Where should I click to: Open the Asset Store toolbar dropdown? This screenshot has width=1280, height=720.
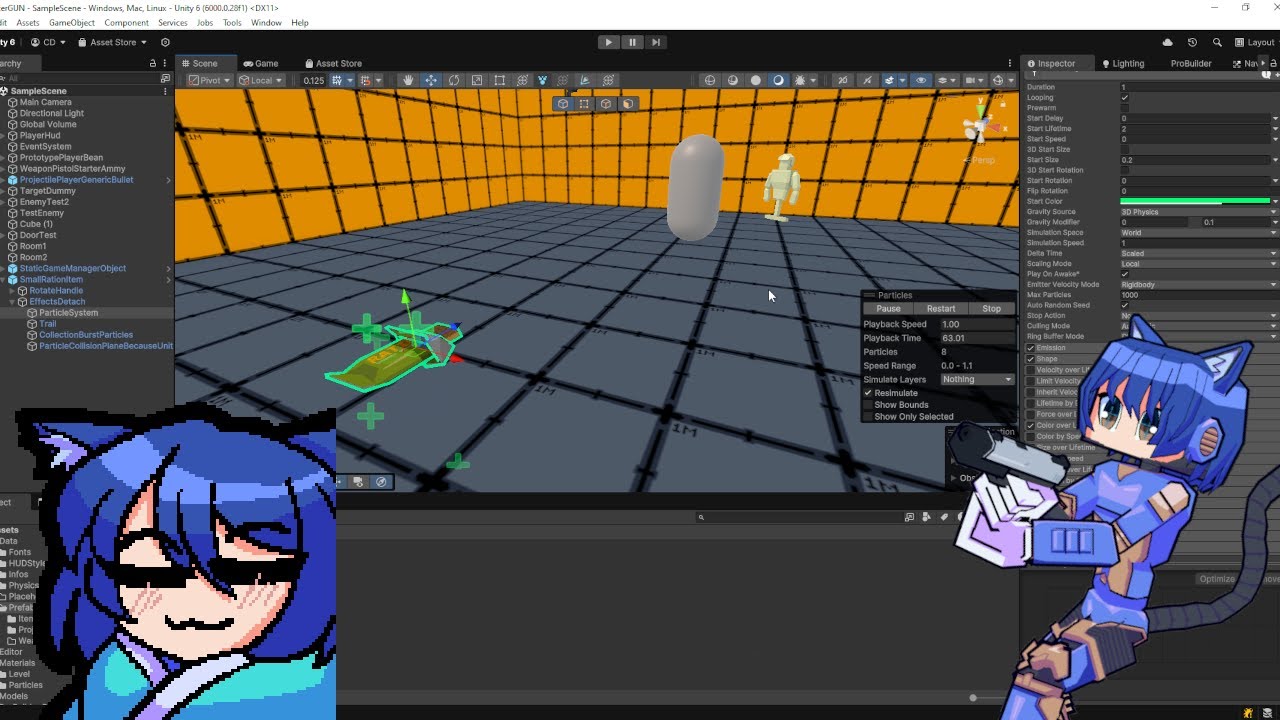click(x=112, y=42)
